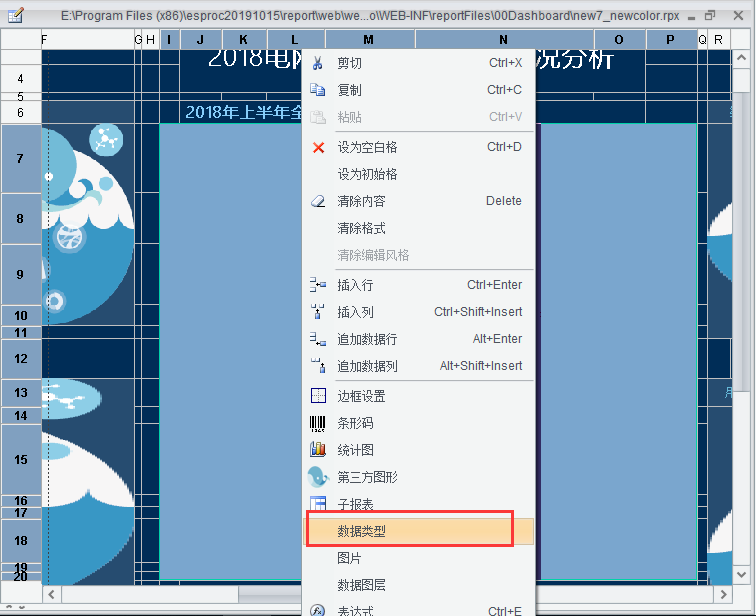
Task: Click the scissors icon for 剪切
Action: [x=318, y=63]
